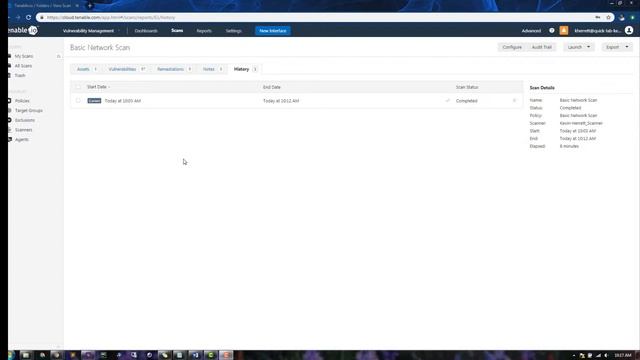Click the Tenable.io logo
Viewport: 640px width, 360px height.
23,30
